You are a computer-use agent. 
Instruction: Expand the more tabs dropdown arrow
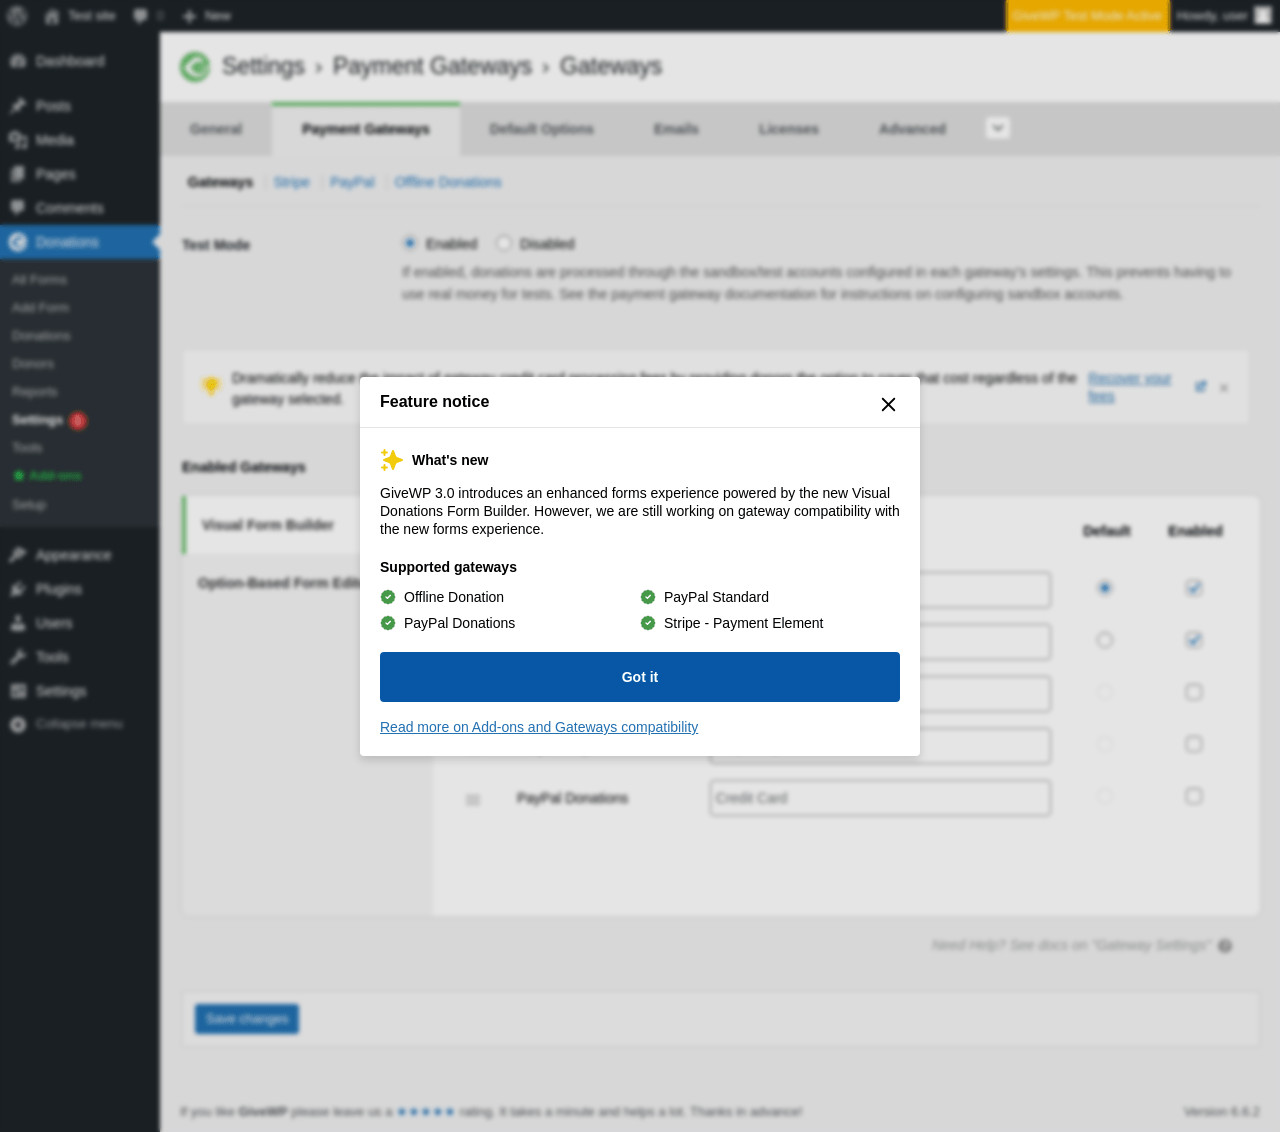point(997,128)
